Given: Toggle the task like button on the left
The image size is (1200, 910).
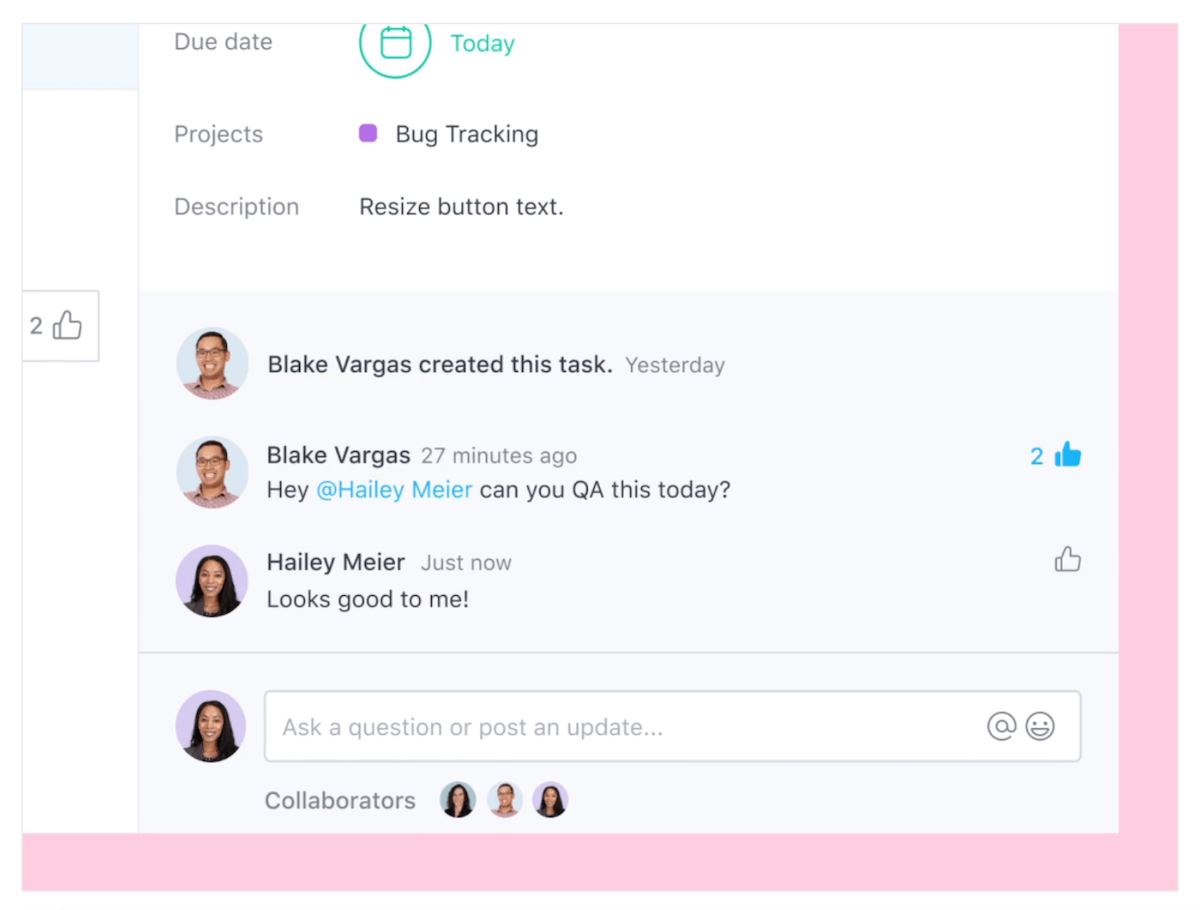Looking at the screenshot, I should (x=60, y=326).
